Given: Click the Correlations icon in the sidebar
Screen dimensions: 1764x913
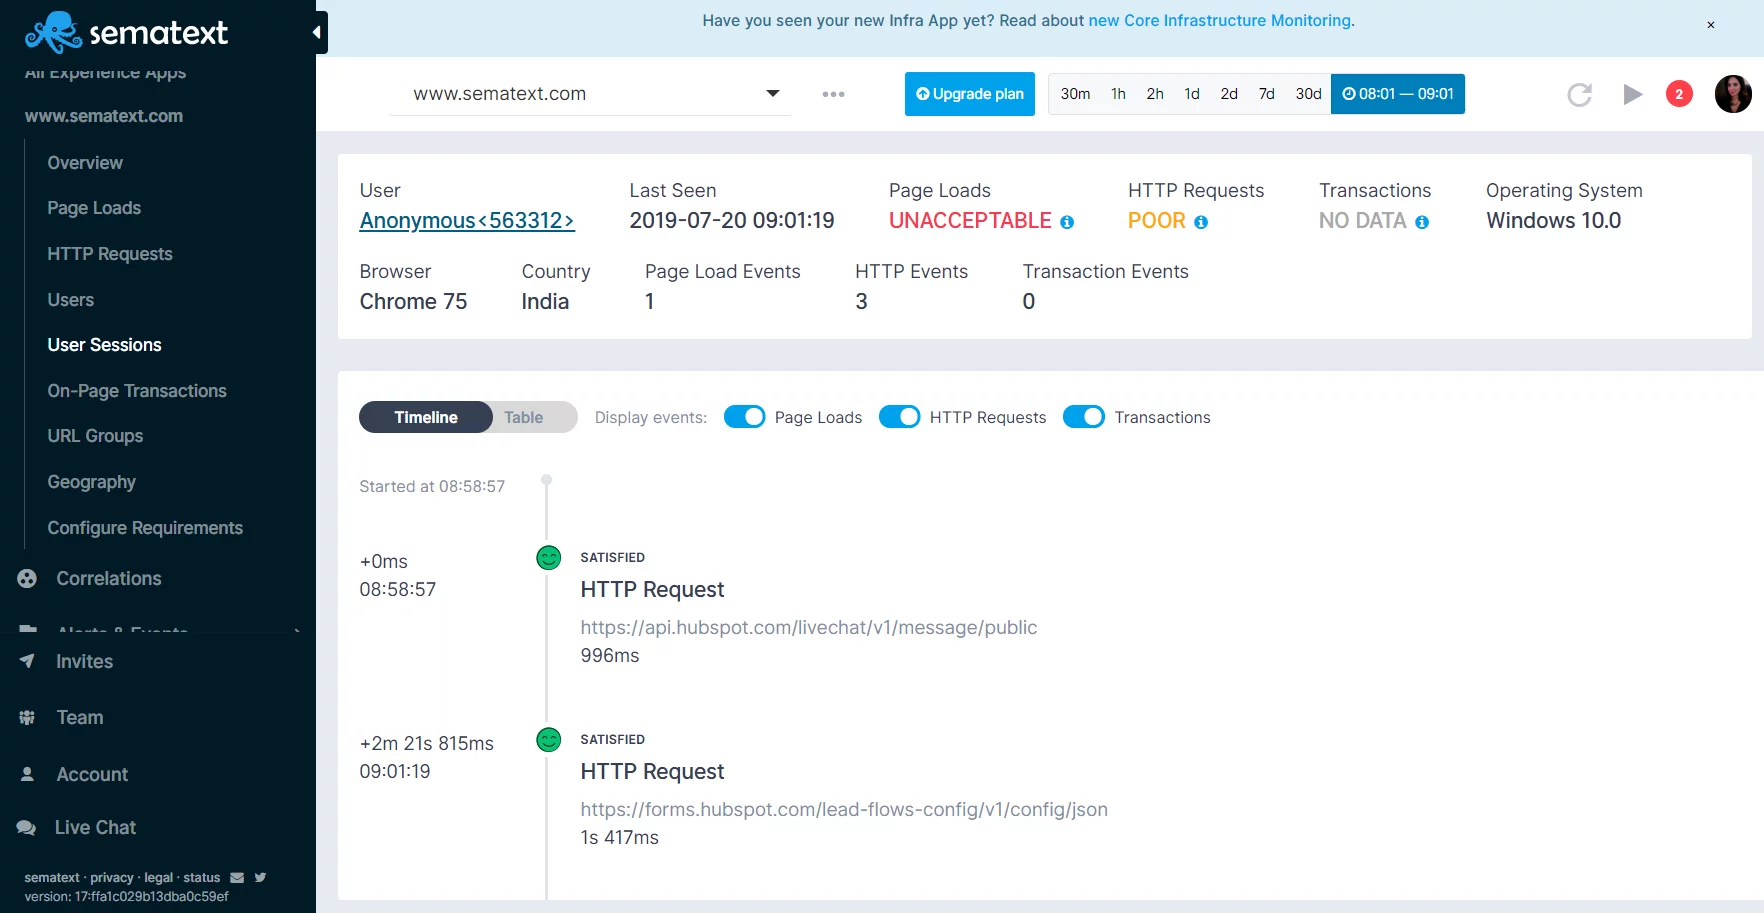Looking at the screenshot, I should [x=27, y=578].
